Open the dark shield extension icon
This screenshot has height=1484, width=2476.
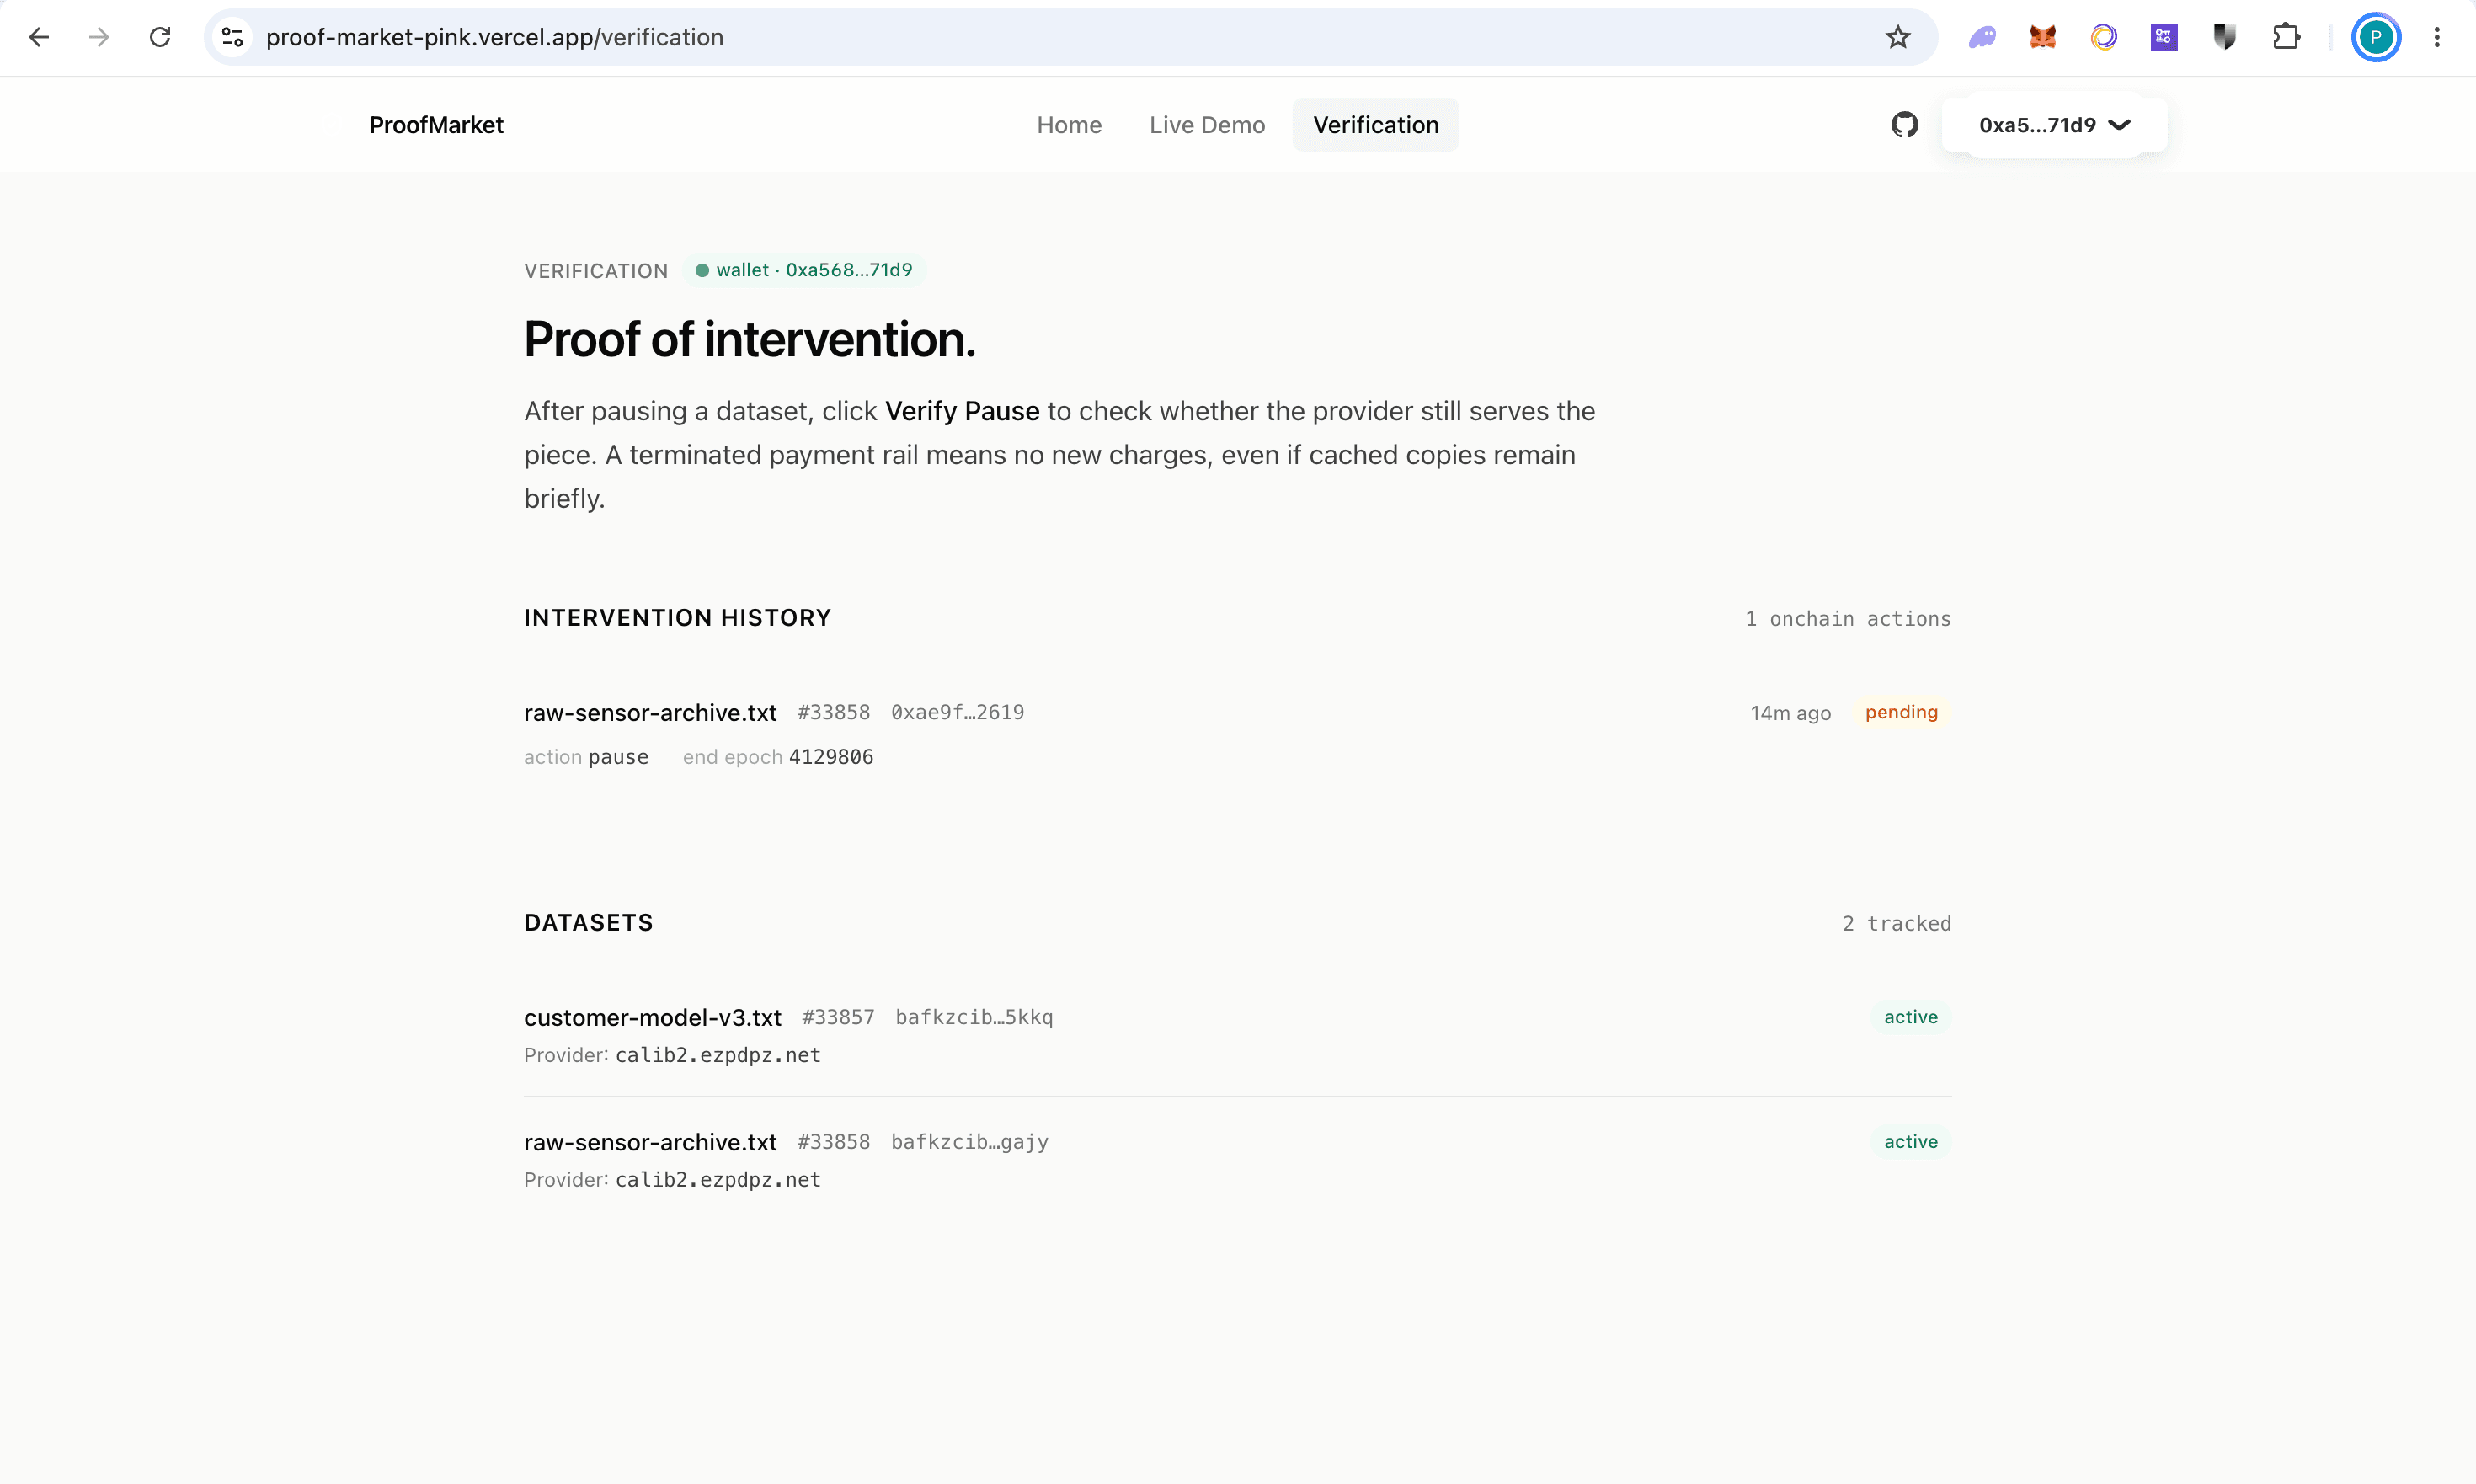(2225, 37)
